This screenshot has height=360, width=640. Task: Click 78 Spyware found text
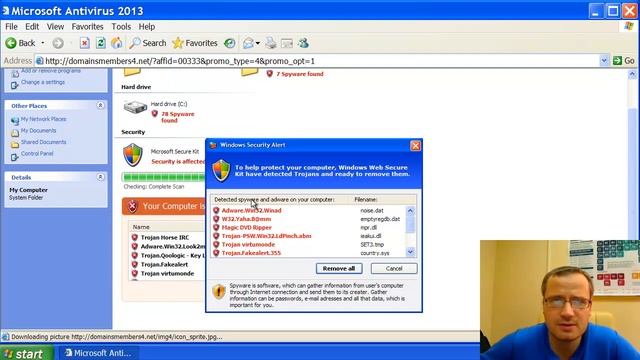click(177, 117)
